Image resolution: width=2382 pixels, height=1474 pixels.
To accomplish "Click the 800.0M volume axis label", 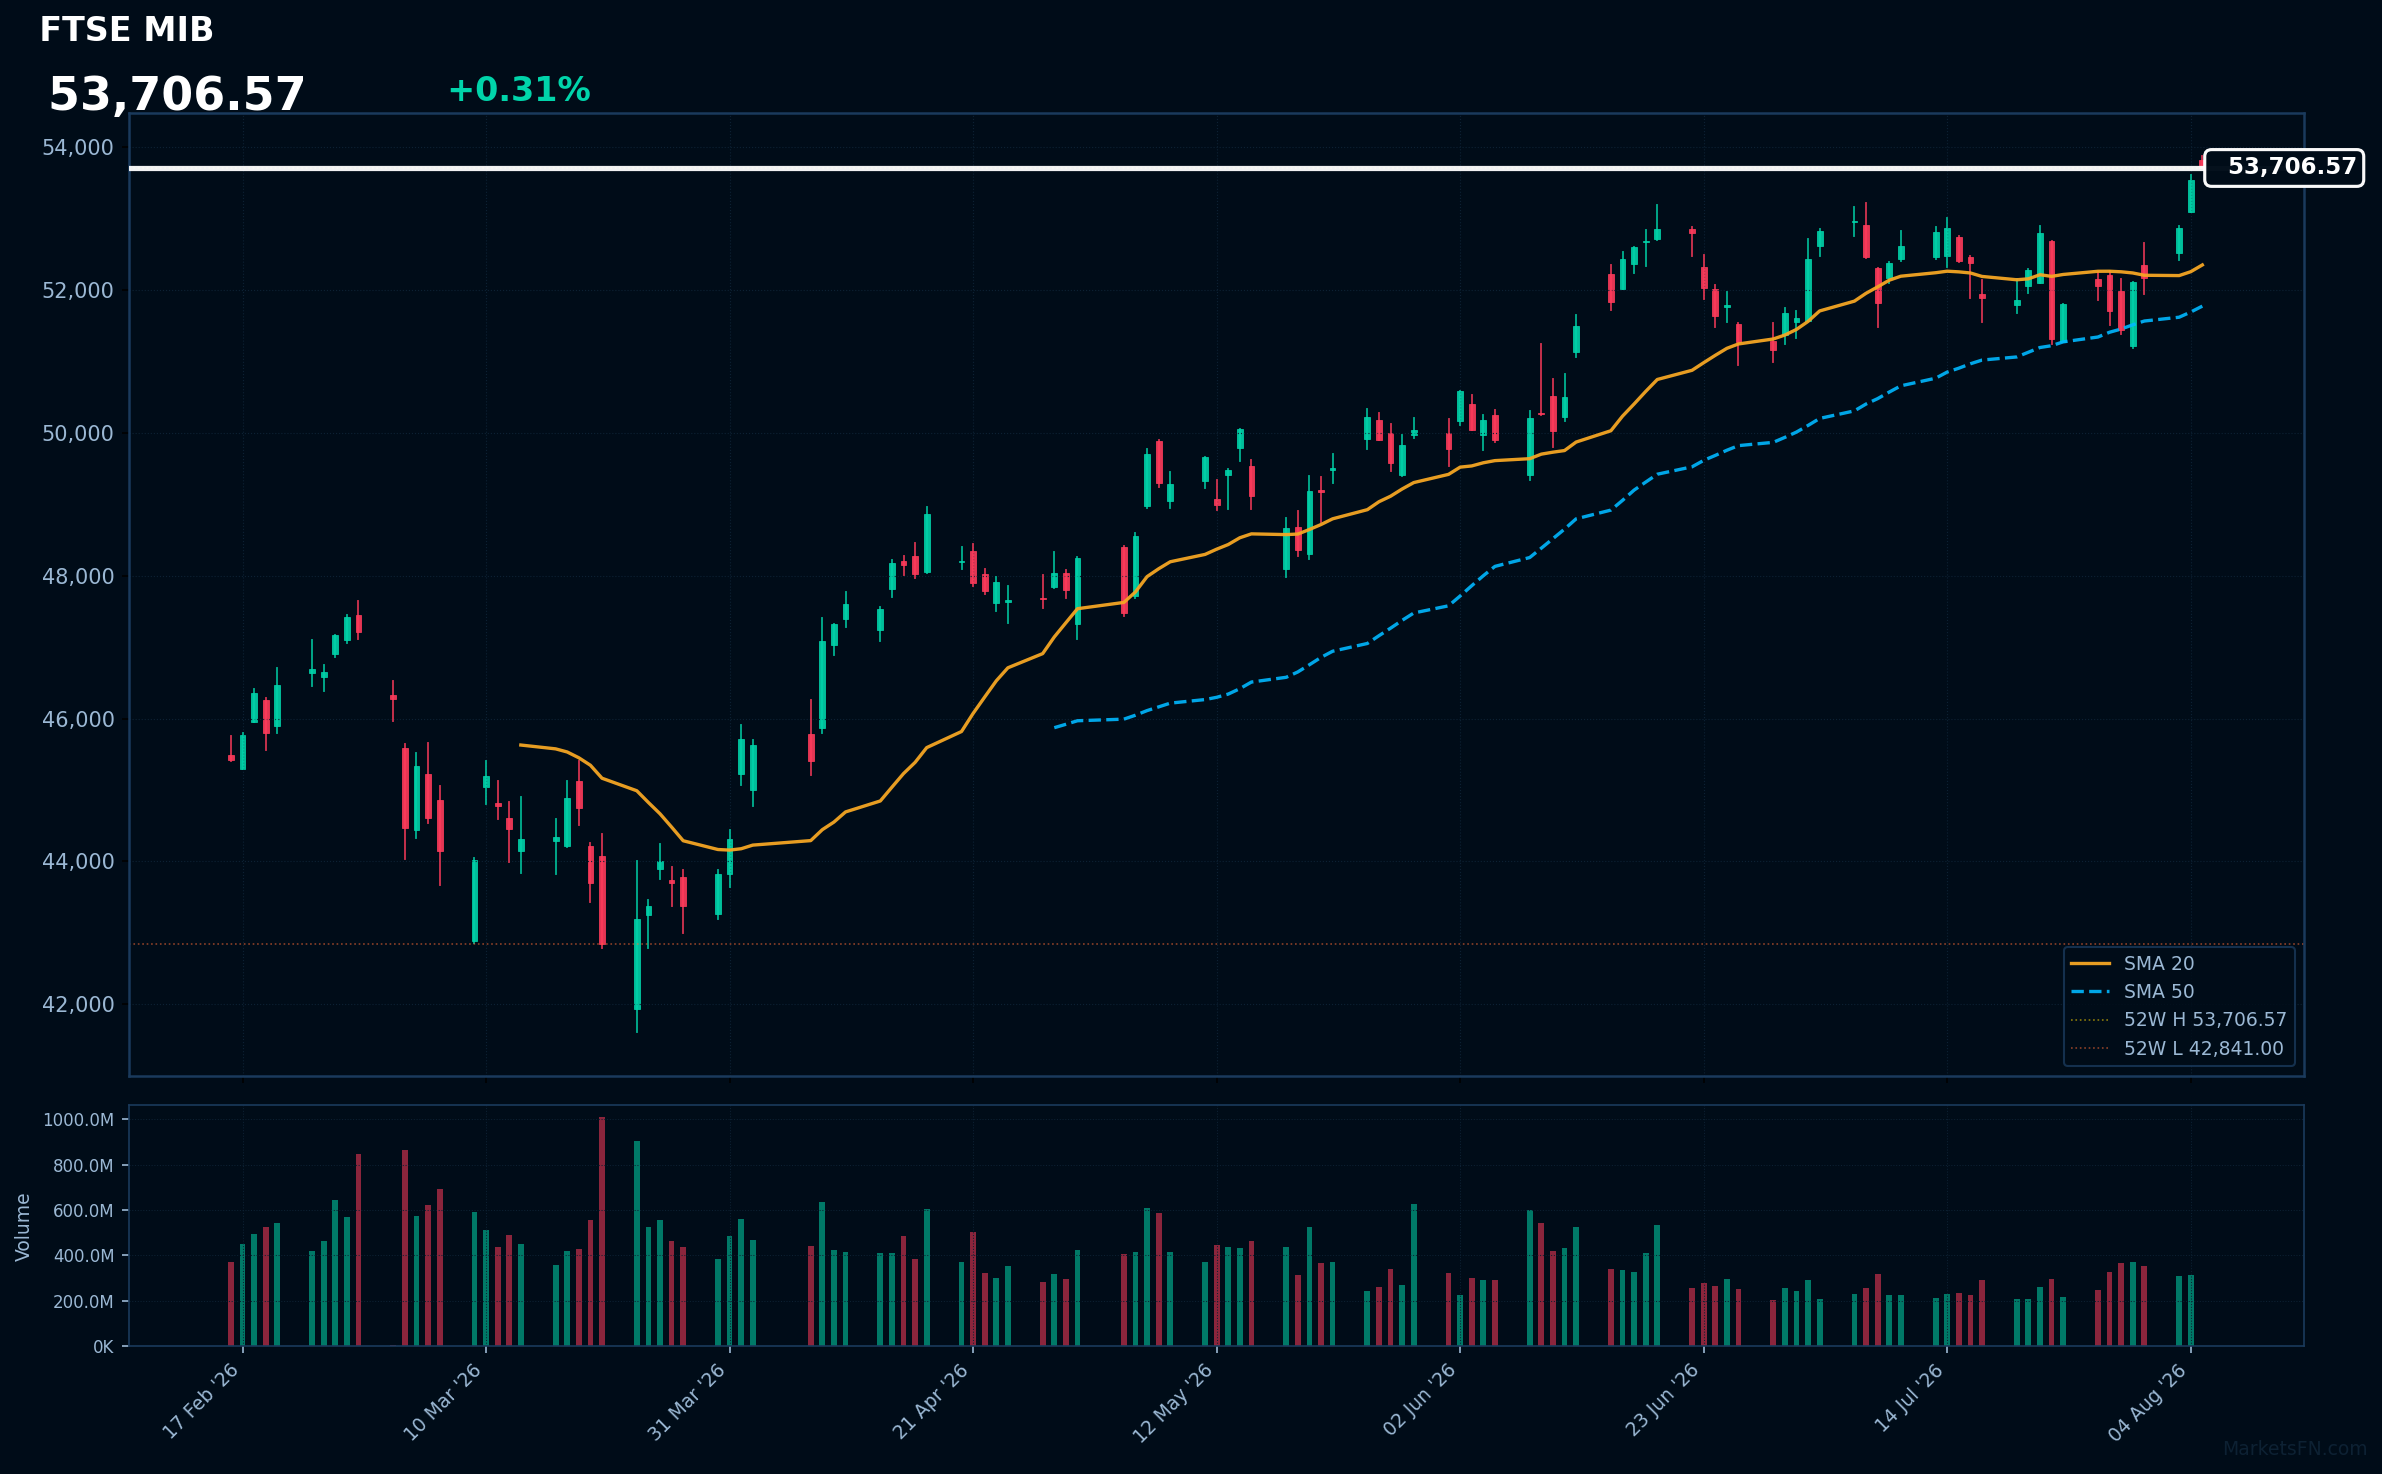I will coord(82,1166).
